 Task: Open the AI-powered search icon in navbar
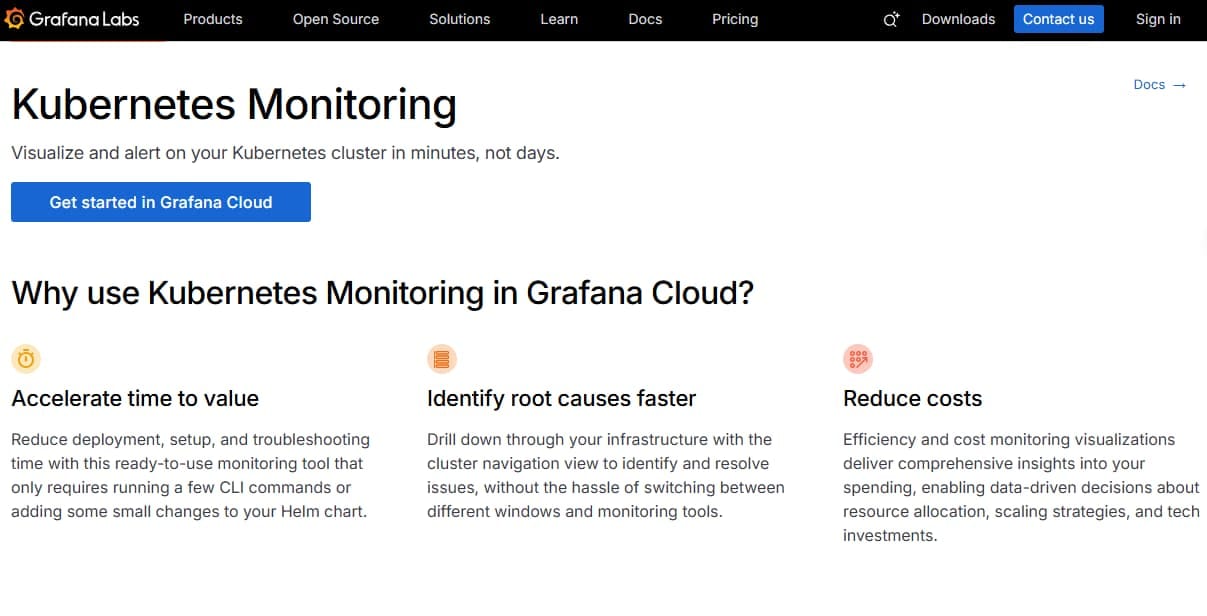[x=890, y=19]
